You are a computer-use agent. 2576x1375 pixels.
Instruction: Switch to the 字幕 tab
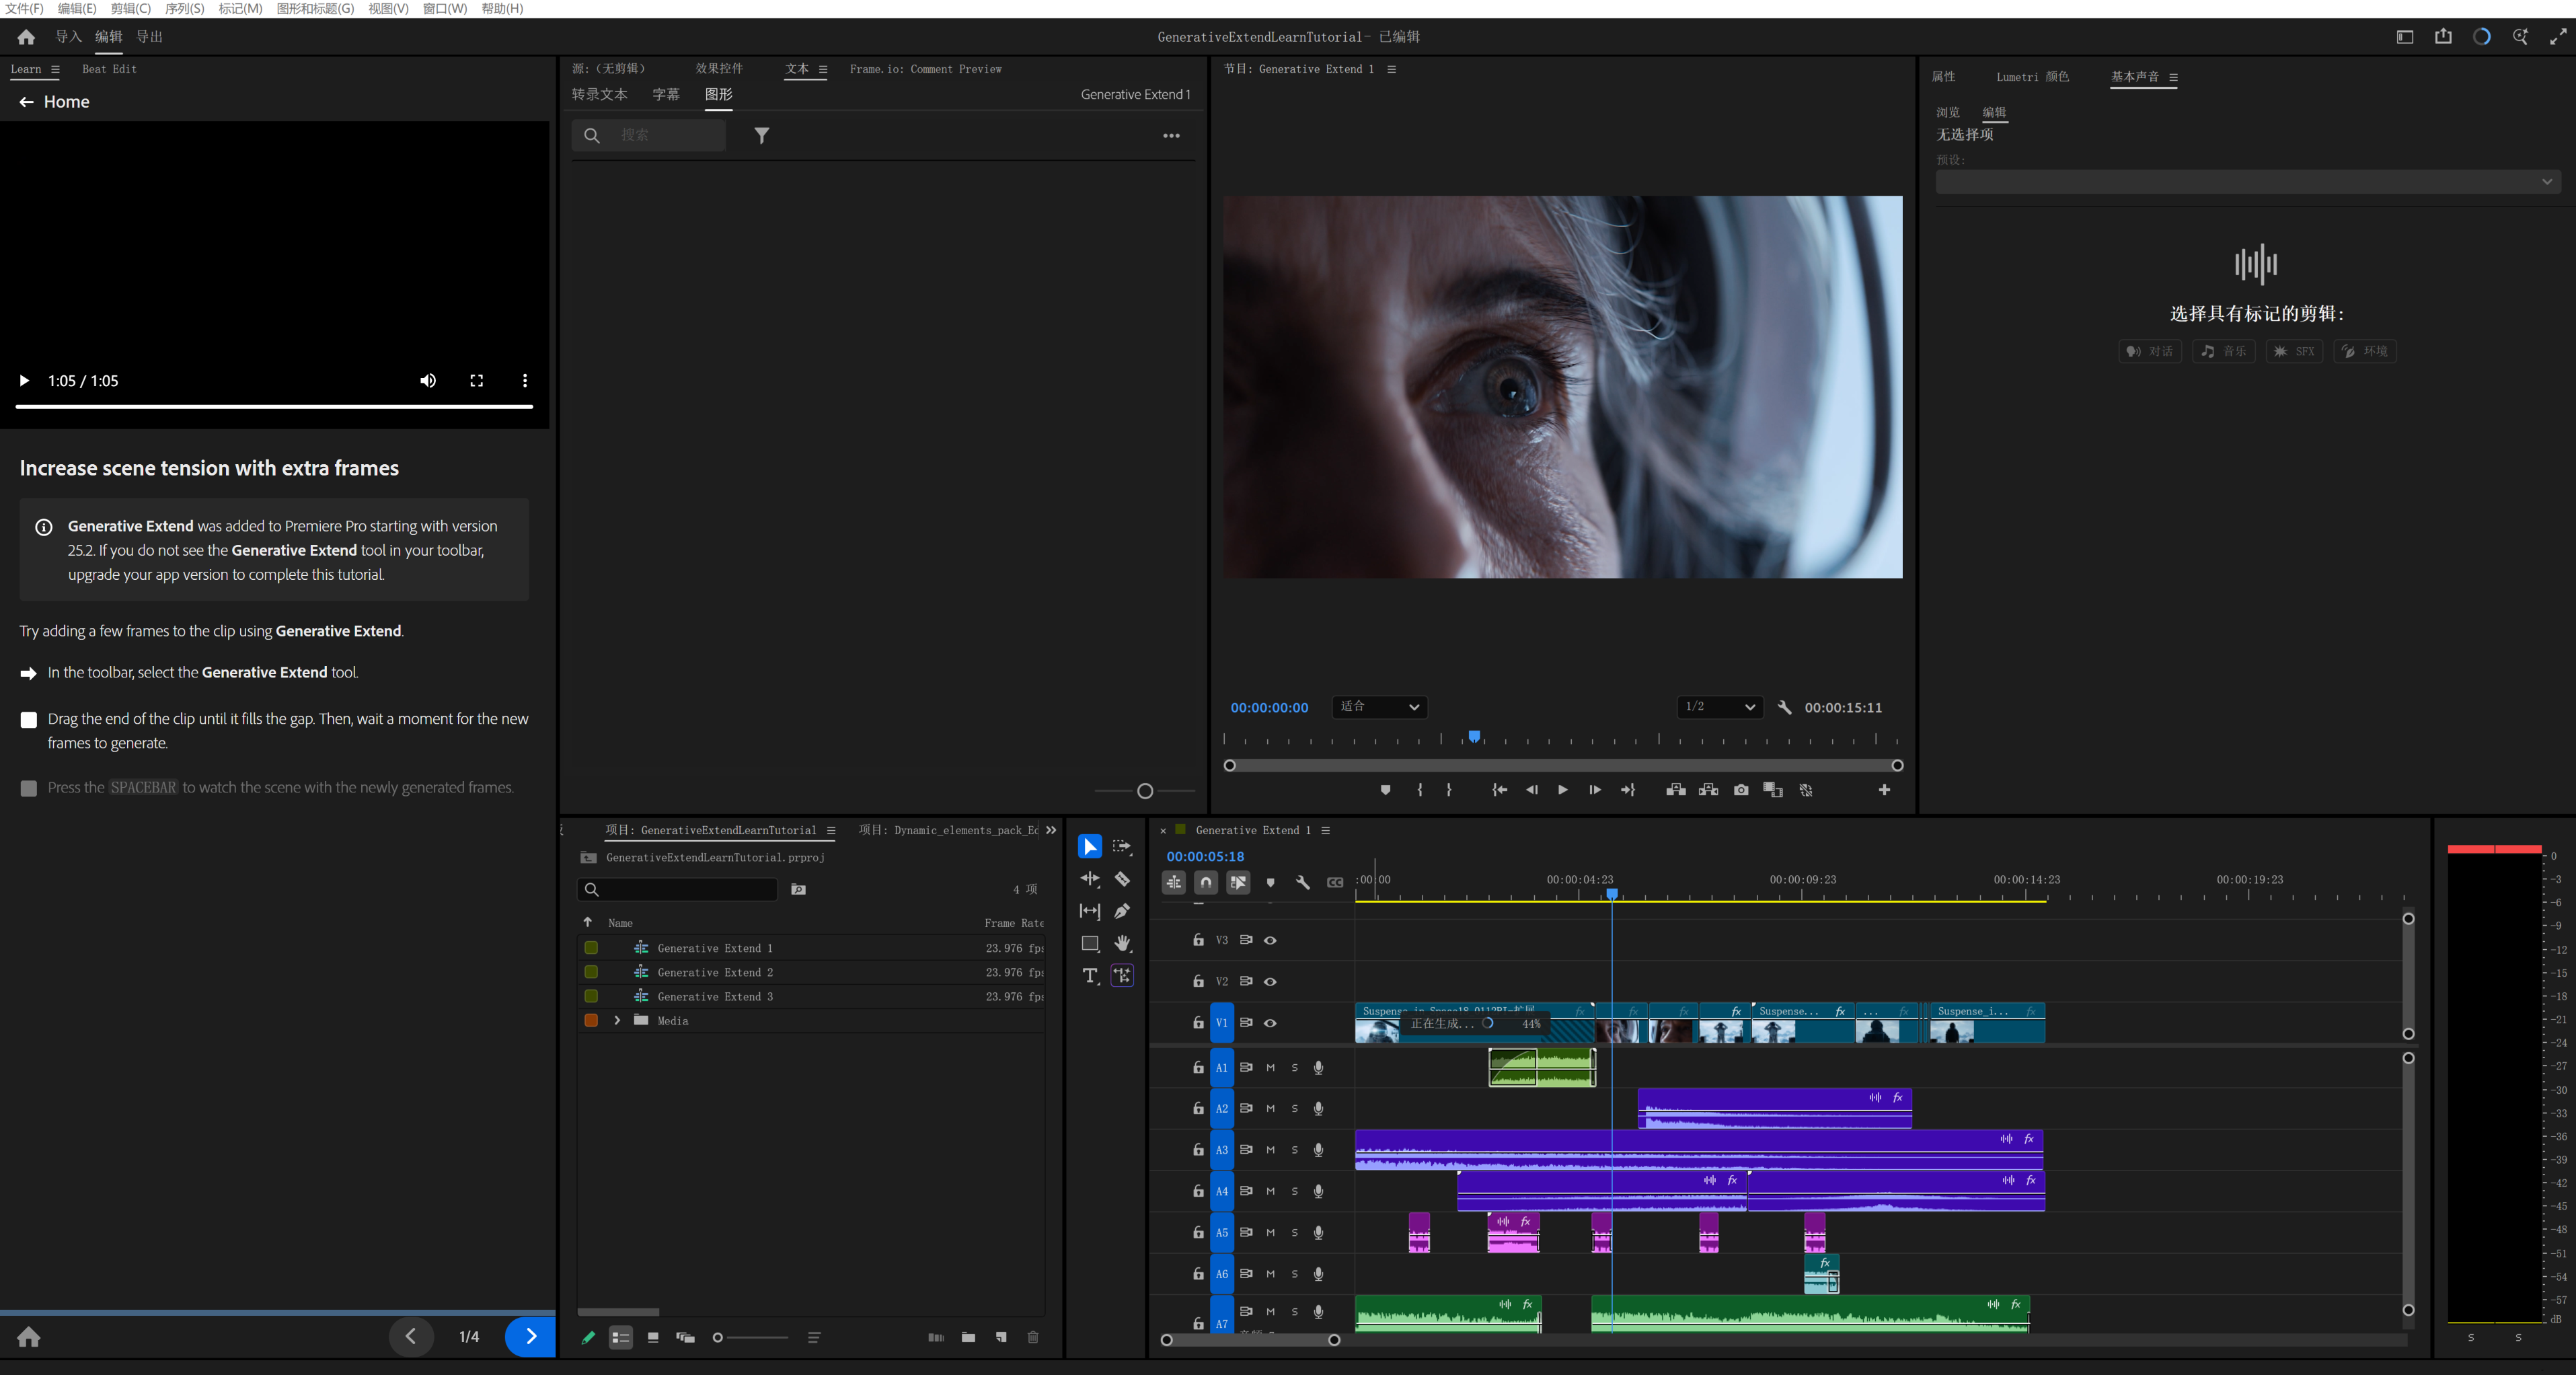(666, 94)
